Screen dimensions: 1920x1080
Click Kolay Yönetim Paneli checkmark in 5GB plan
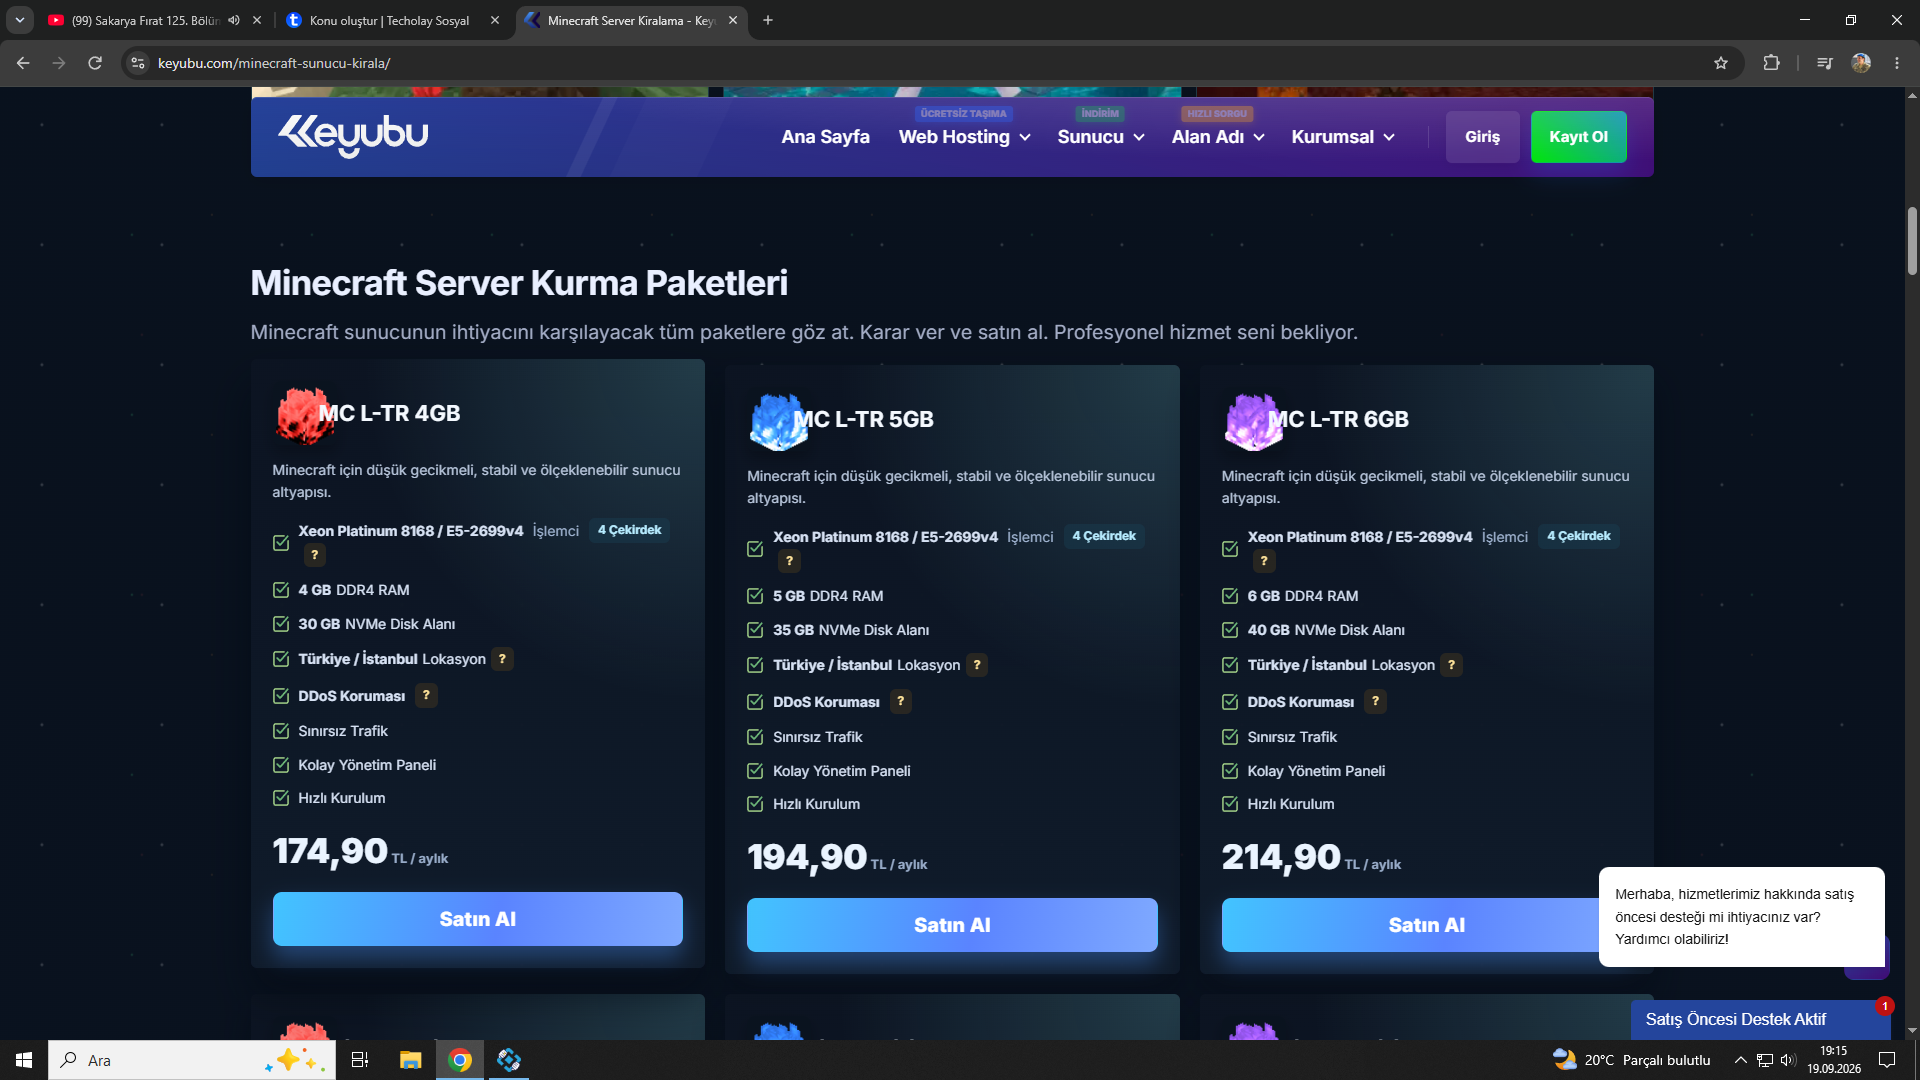tap(755, 771)
